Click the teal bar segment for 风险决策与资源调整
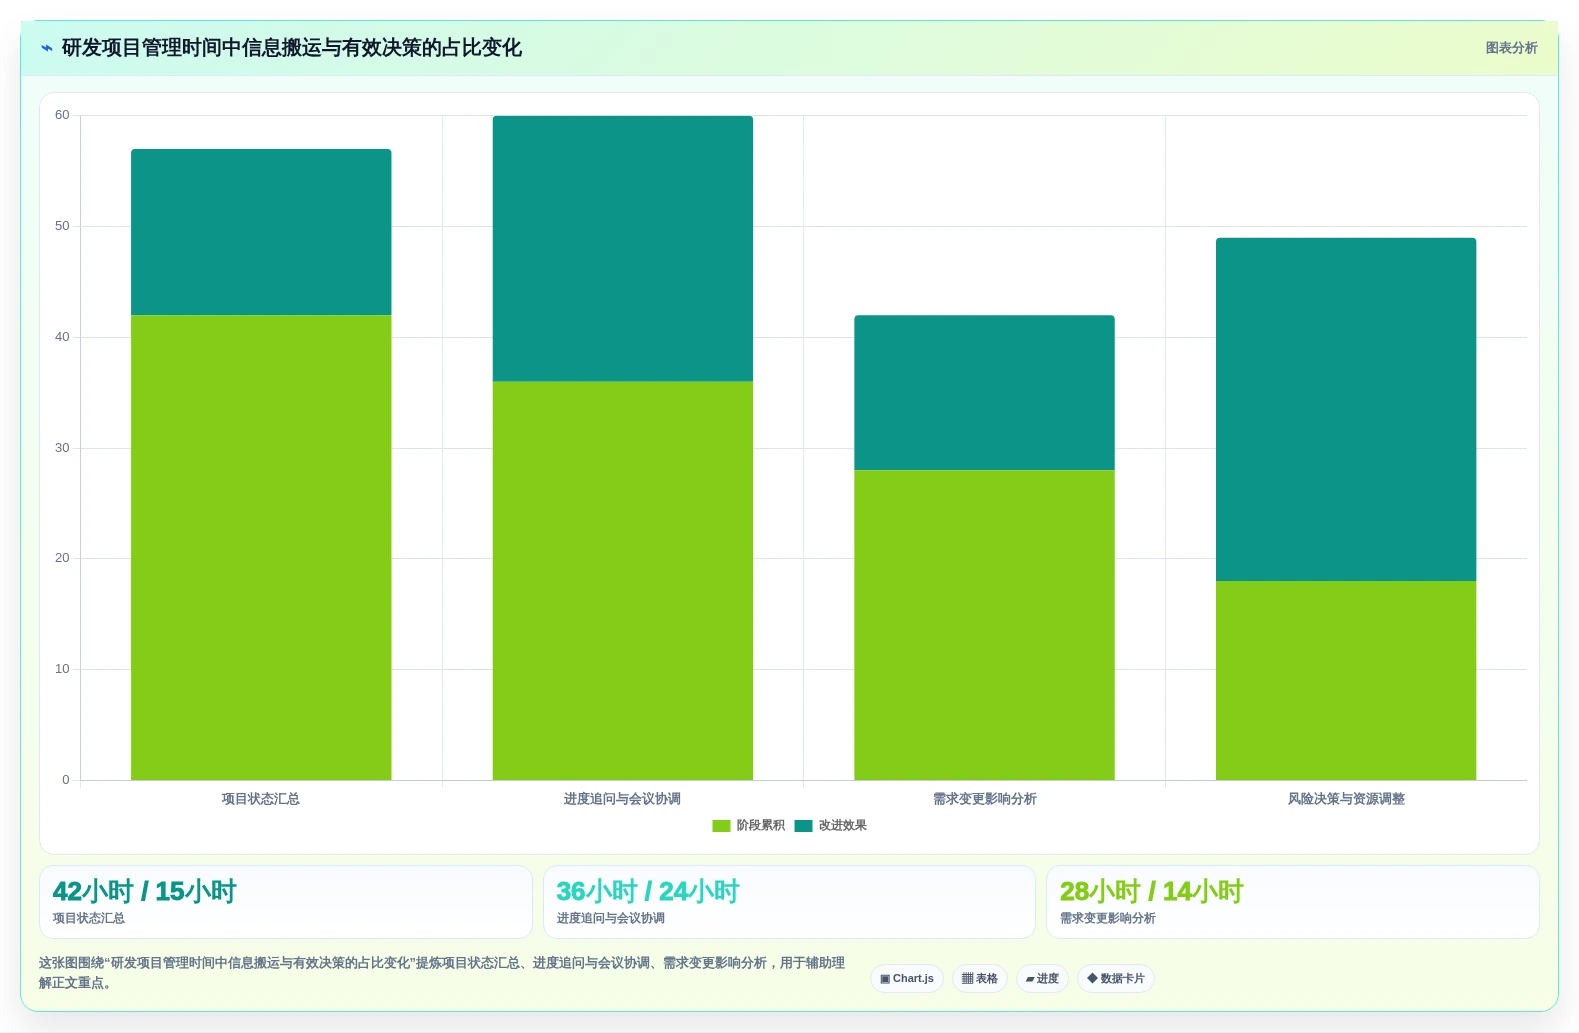 pos(1346,409)
